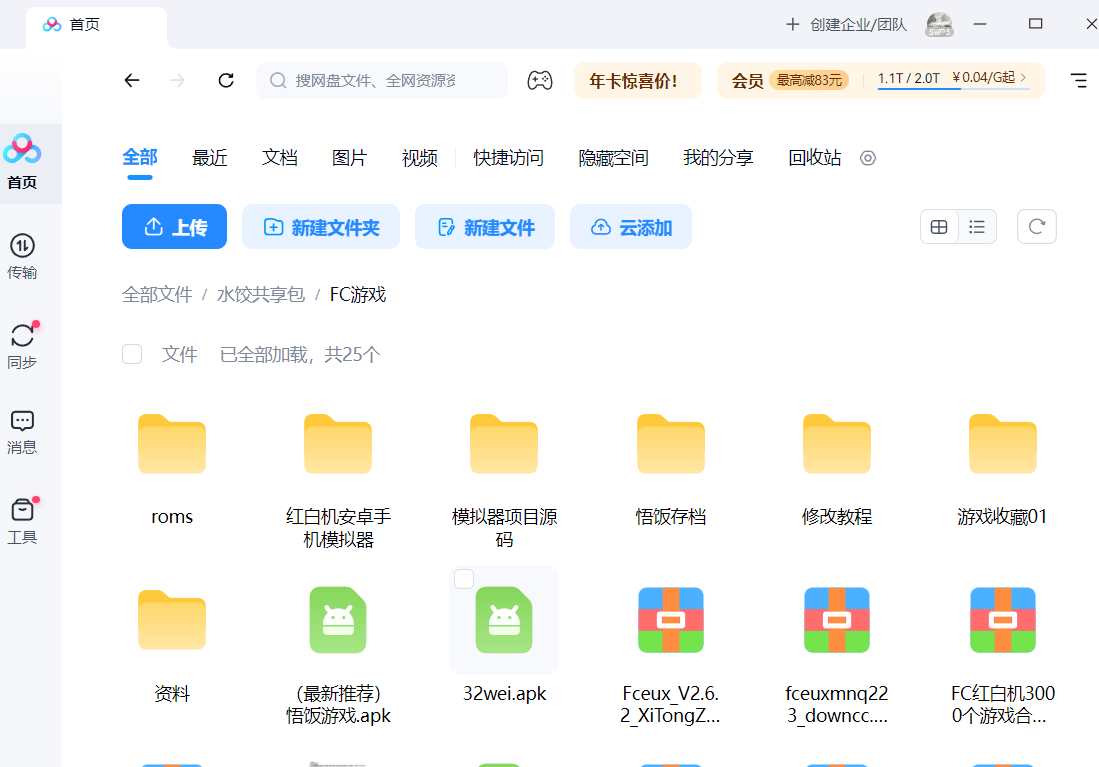Refresh the file list
Image resolution: width=1099 pixels, height=767 pixels.
pyautogui.click(x=1037, y=226)
